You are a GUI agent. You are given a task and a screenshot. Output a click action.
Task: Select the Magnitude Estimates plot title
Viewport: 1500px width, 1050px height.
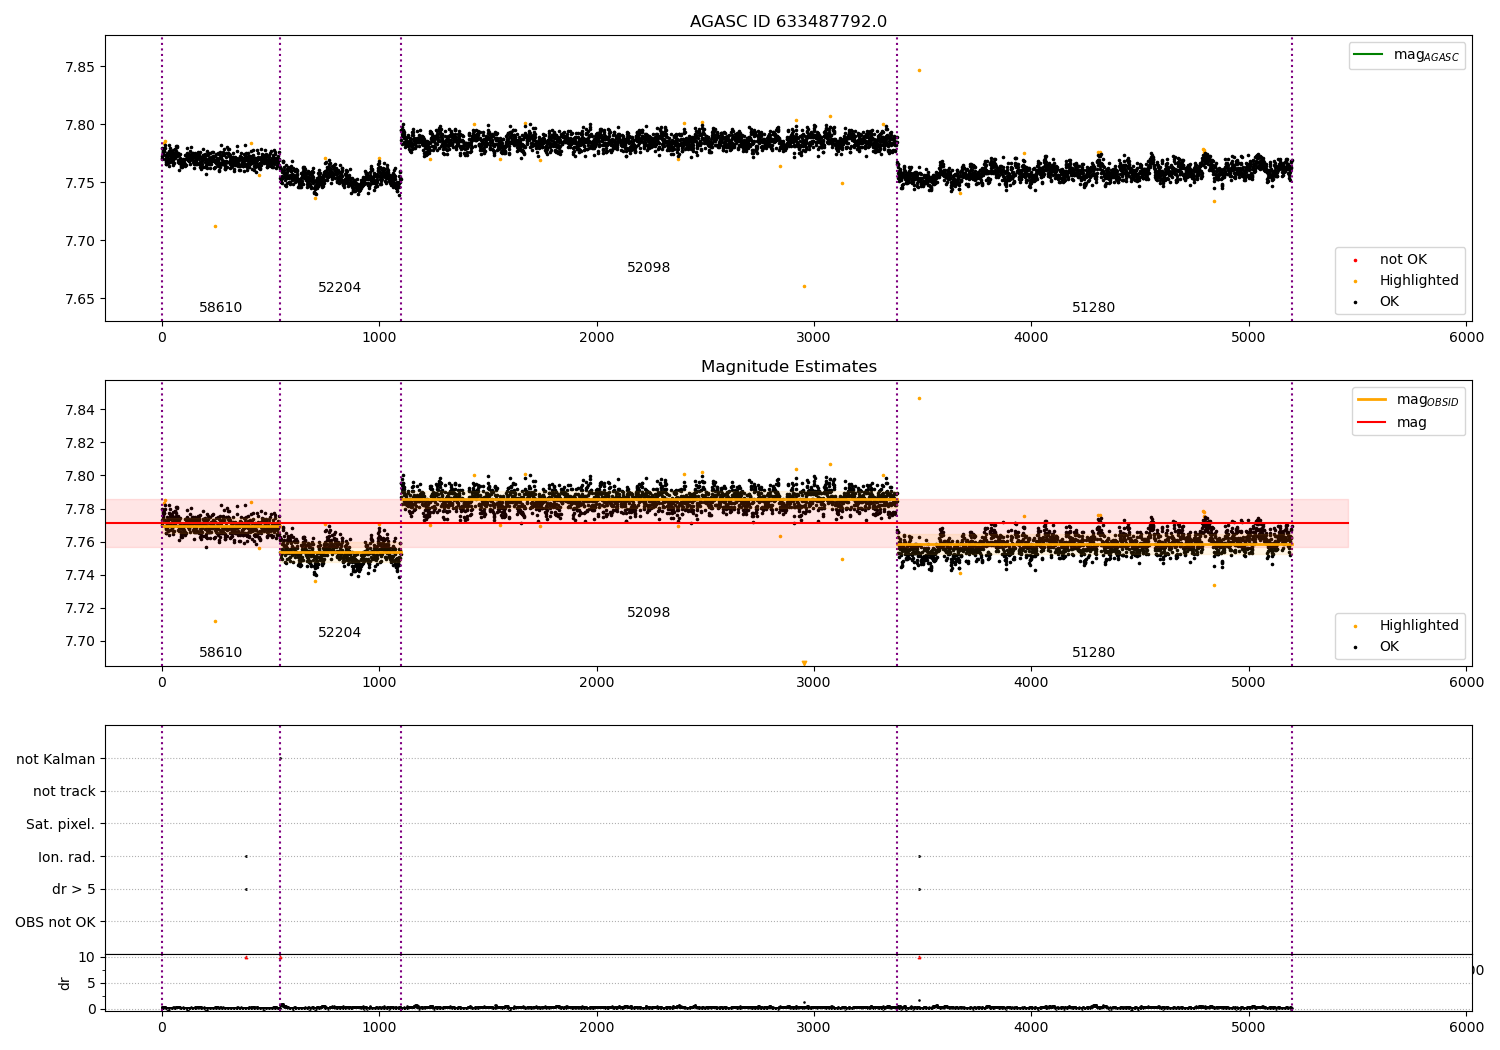pos(788,367)
